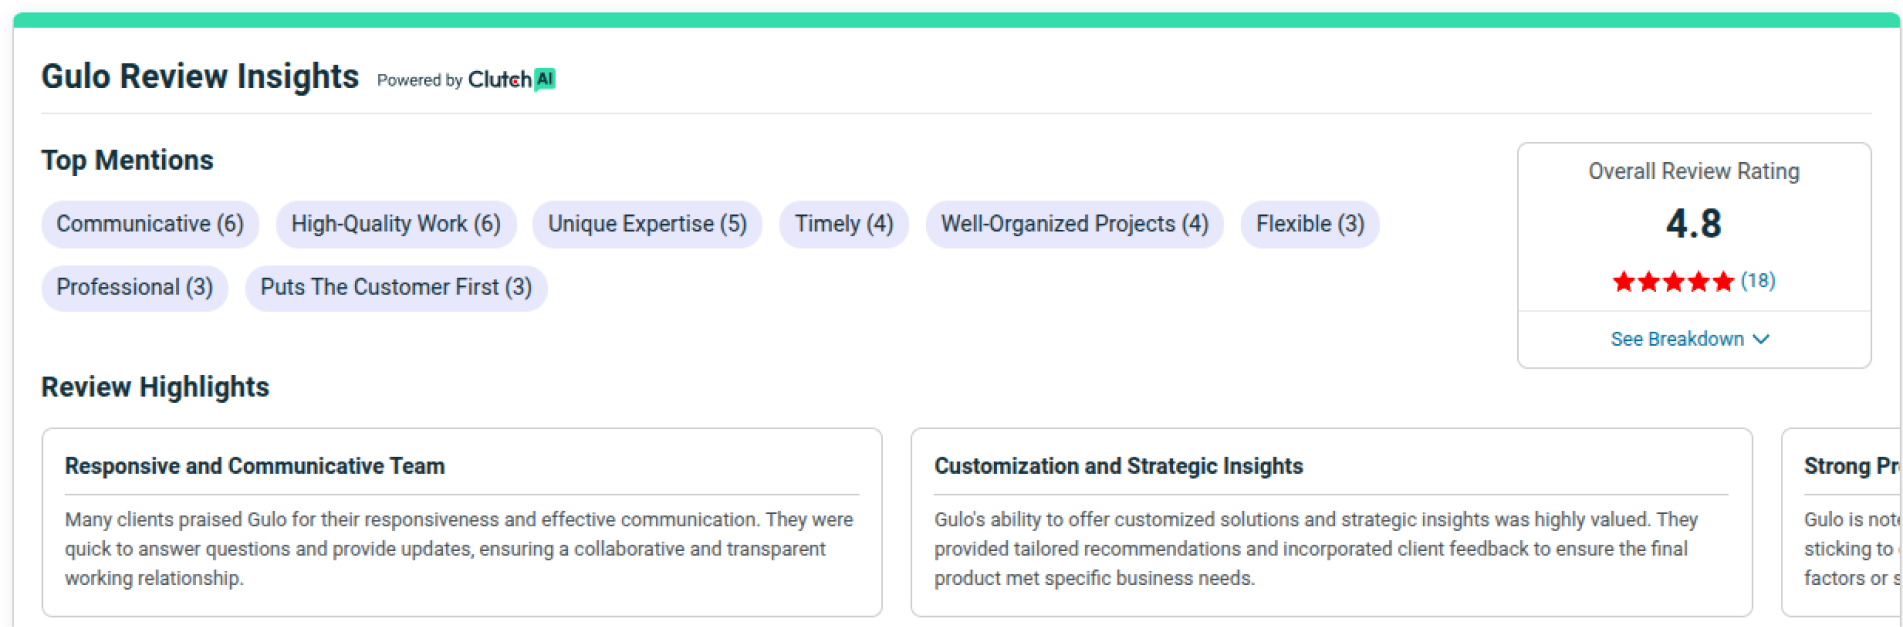
Task: Toggle the High-Quality Work (6) chip
Action: 396,224
